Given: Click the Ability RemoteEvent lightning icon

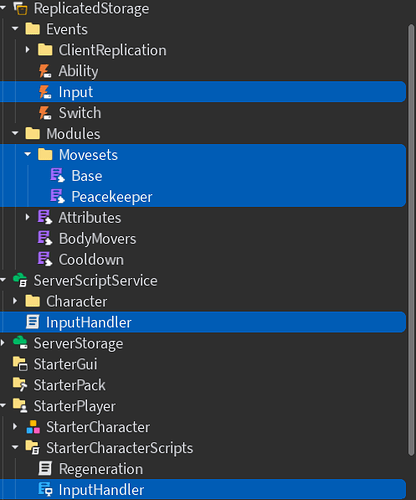Looking at the screenshot, I should coord(45,71).
